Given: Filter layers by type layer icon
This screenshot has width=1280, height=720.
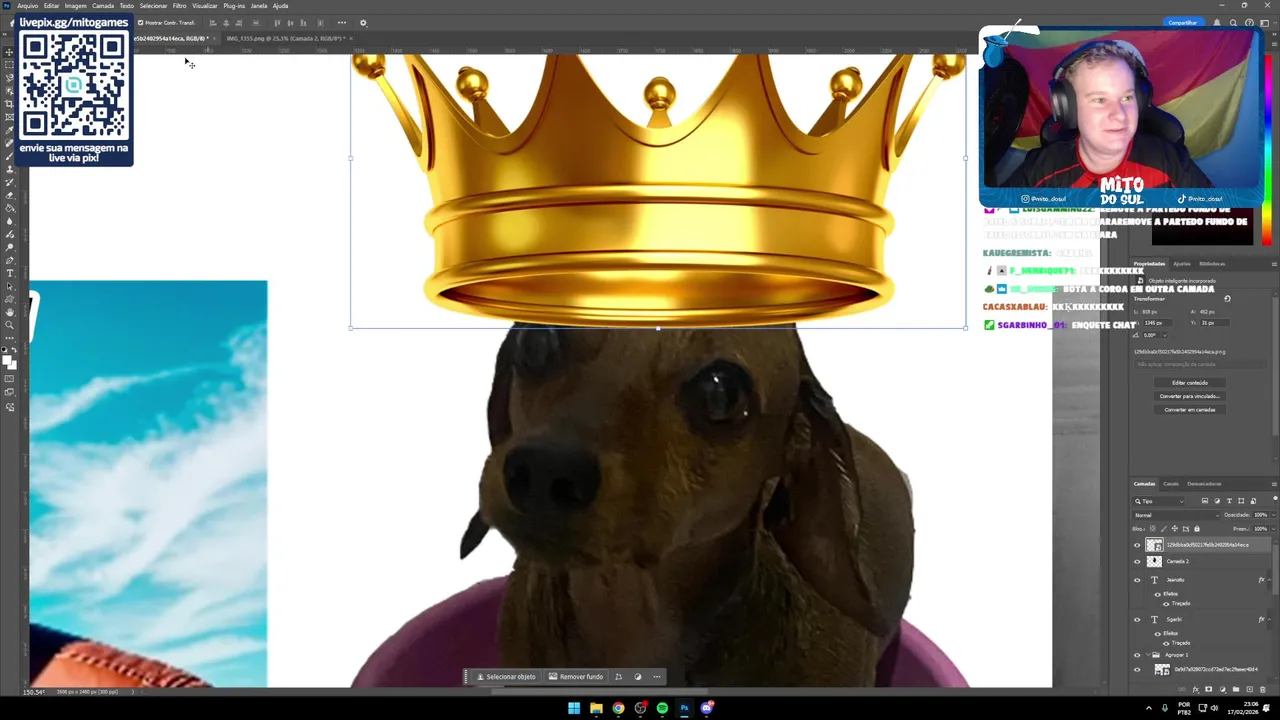Looking at the screenshot, I should coord(1229,501).
